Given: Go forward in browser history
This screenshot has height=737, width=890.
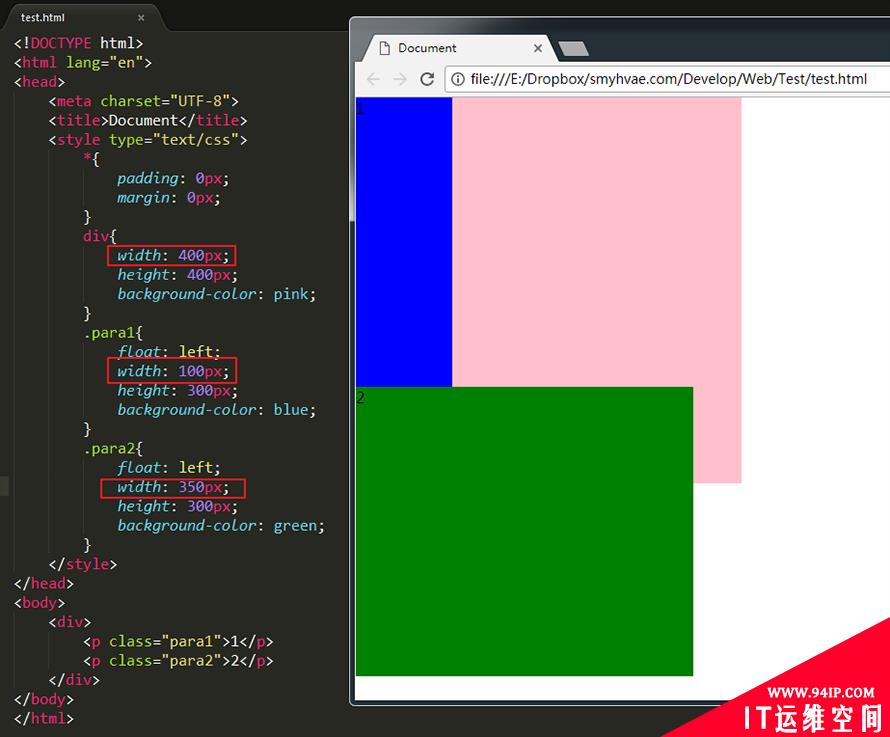Looking at the screenshot, I should pyautogui.click(x=400, y=79).
